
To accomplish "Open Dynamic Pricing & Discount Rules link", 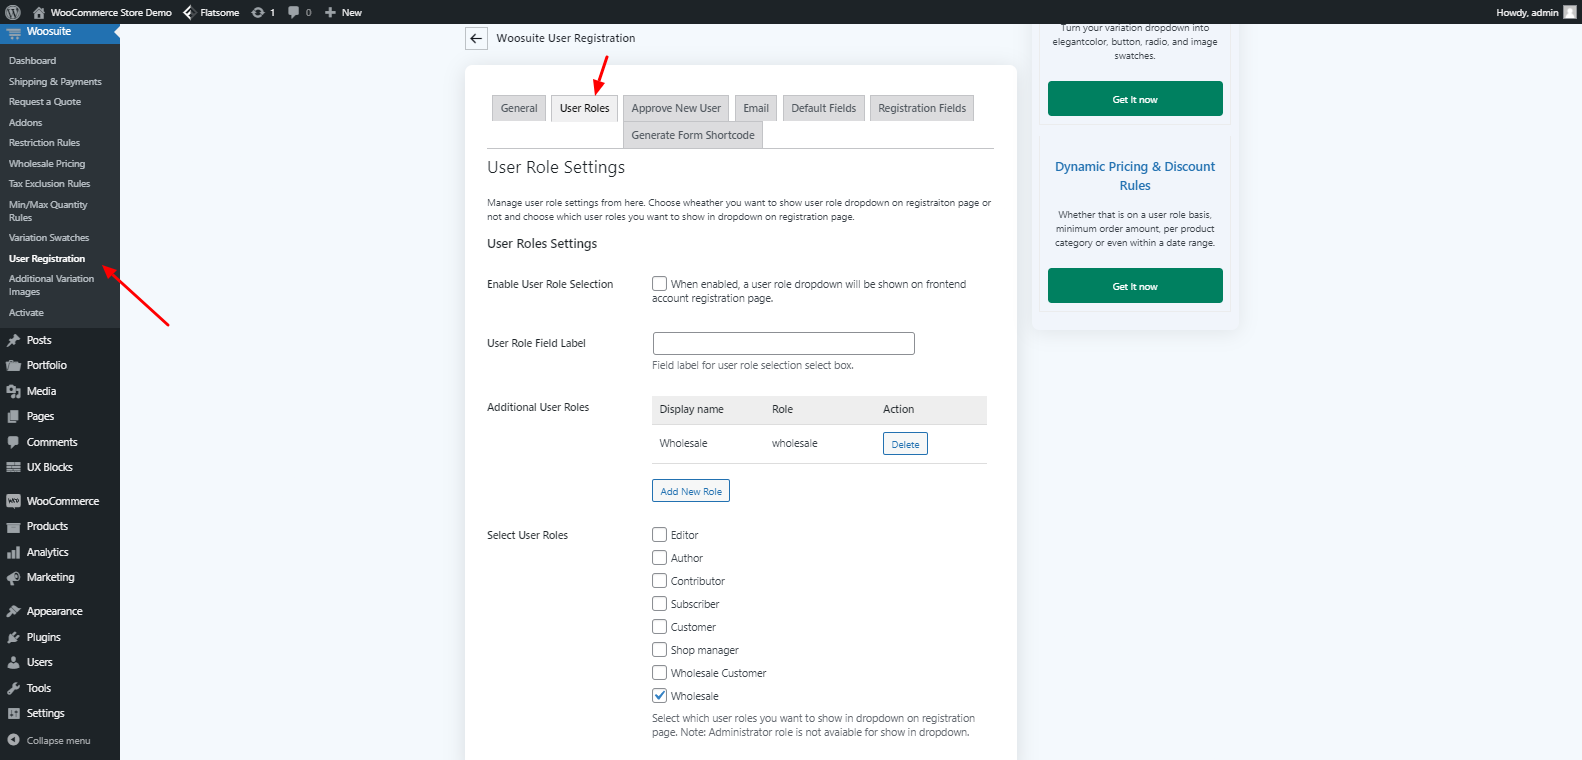I will 1135,176.
